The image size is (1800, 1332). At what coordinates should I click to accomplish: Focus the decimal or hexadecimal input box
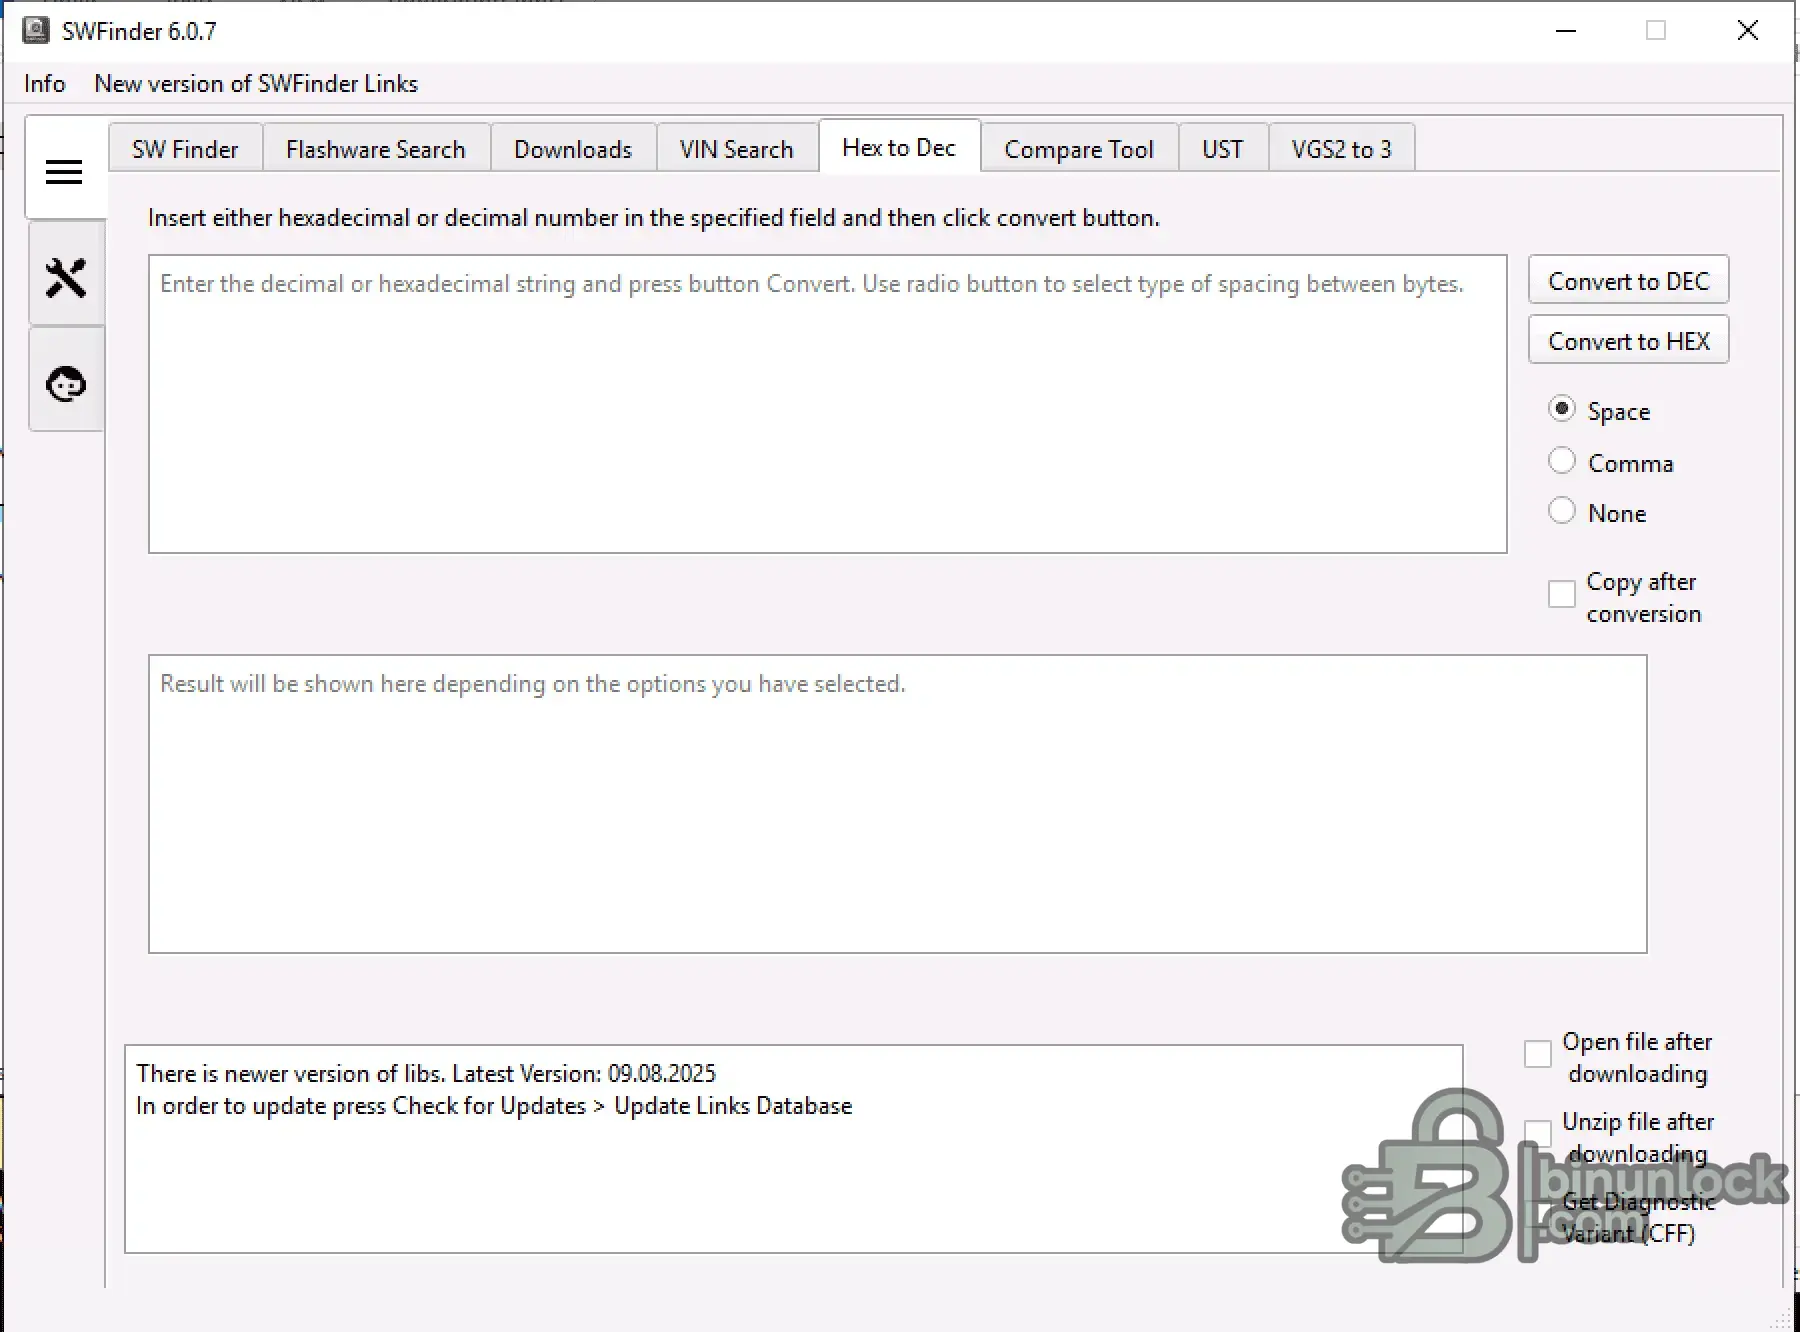coord(828,404)
